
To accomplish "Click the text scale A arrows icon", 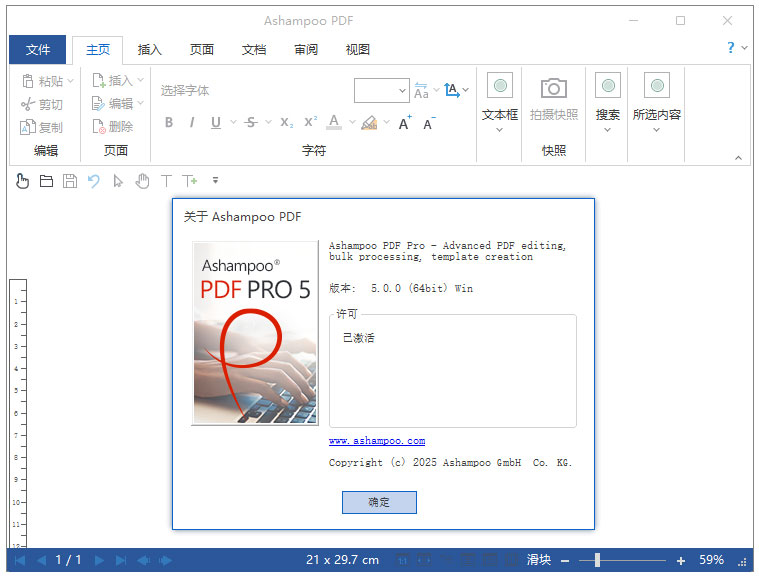I will (x=452, y=90).
